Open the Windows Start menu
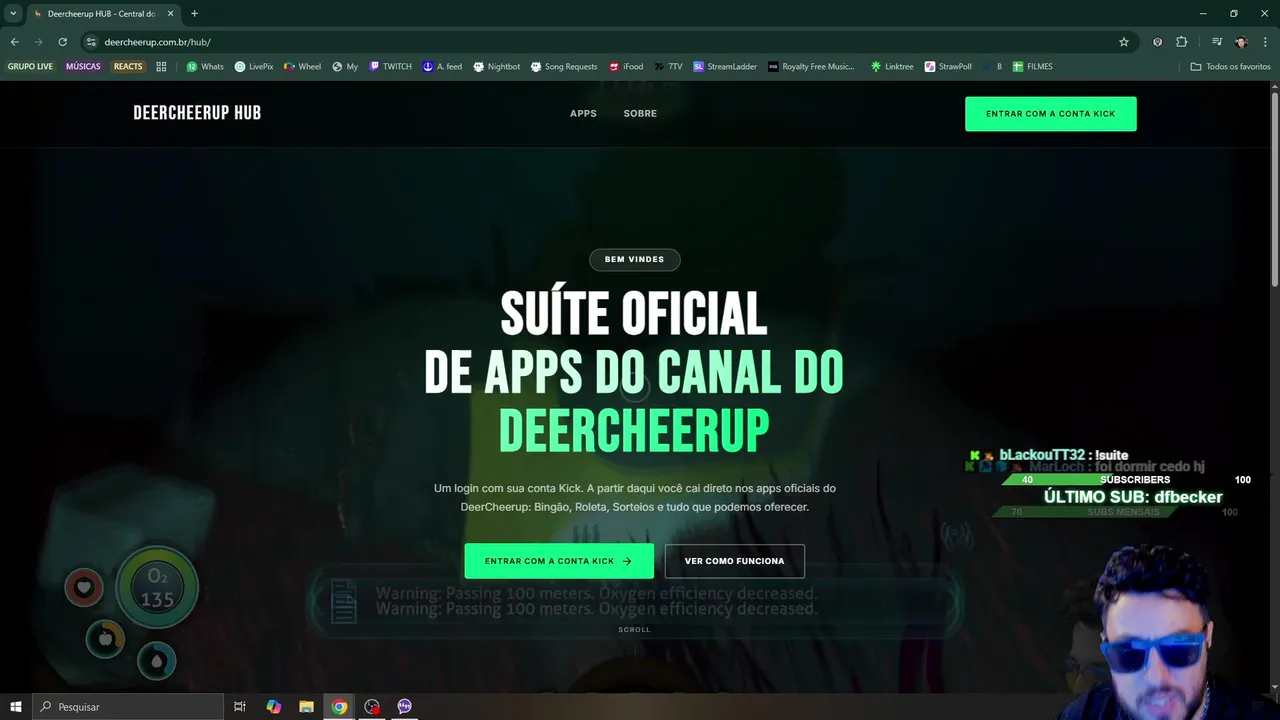 [16, 707]
